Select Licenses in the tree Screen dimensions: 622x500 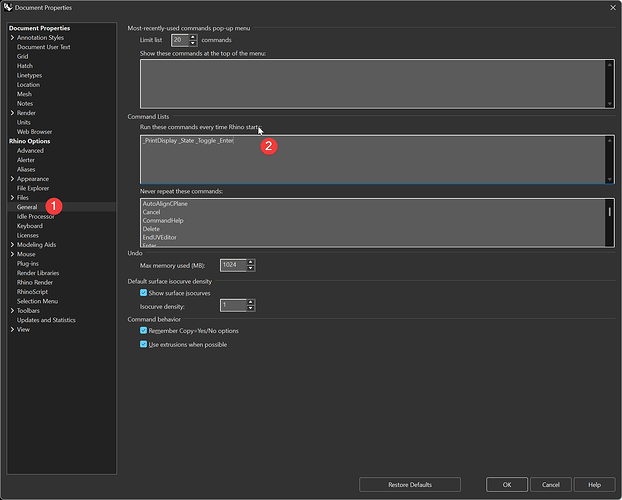coord(27,235)
